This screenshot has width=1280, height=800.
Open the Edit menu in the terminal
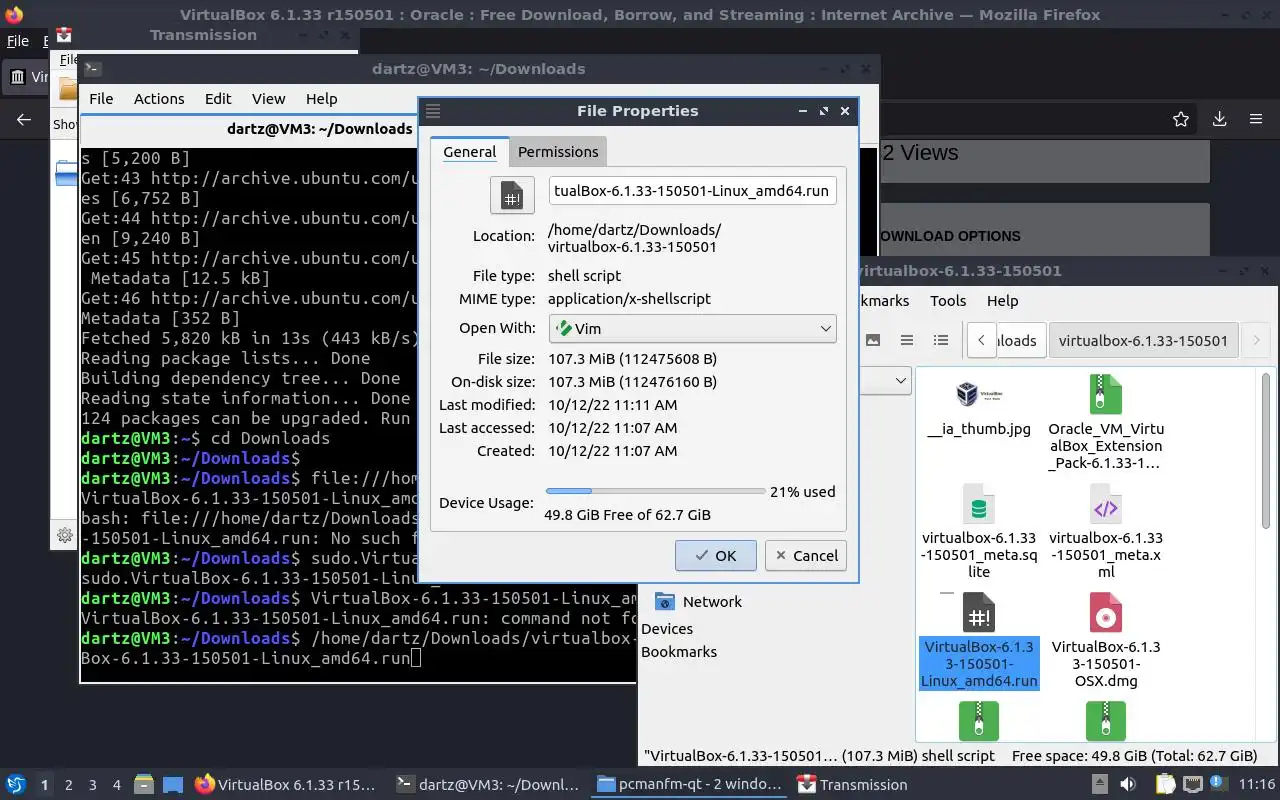pos(218,98)
